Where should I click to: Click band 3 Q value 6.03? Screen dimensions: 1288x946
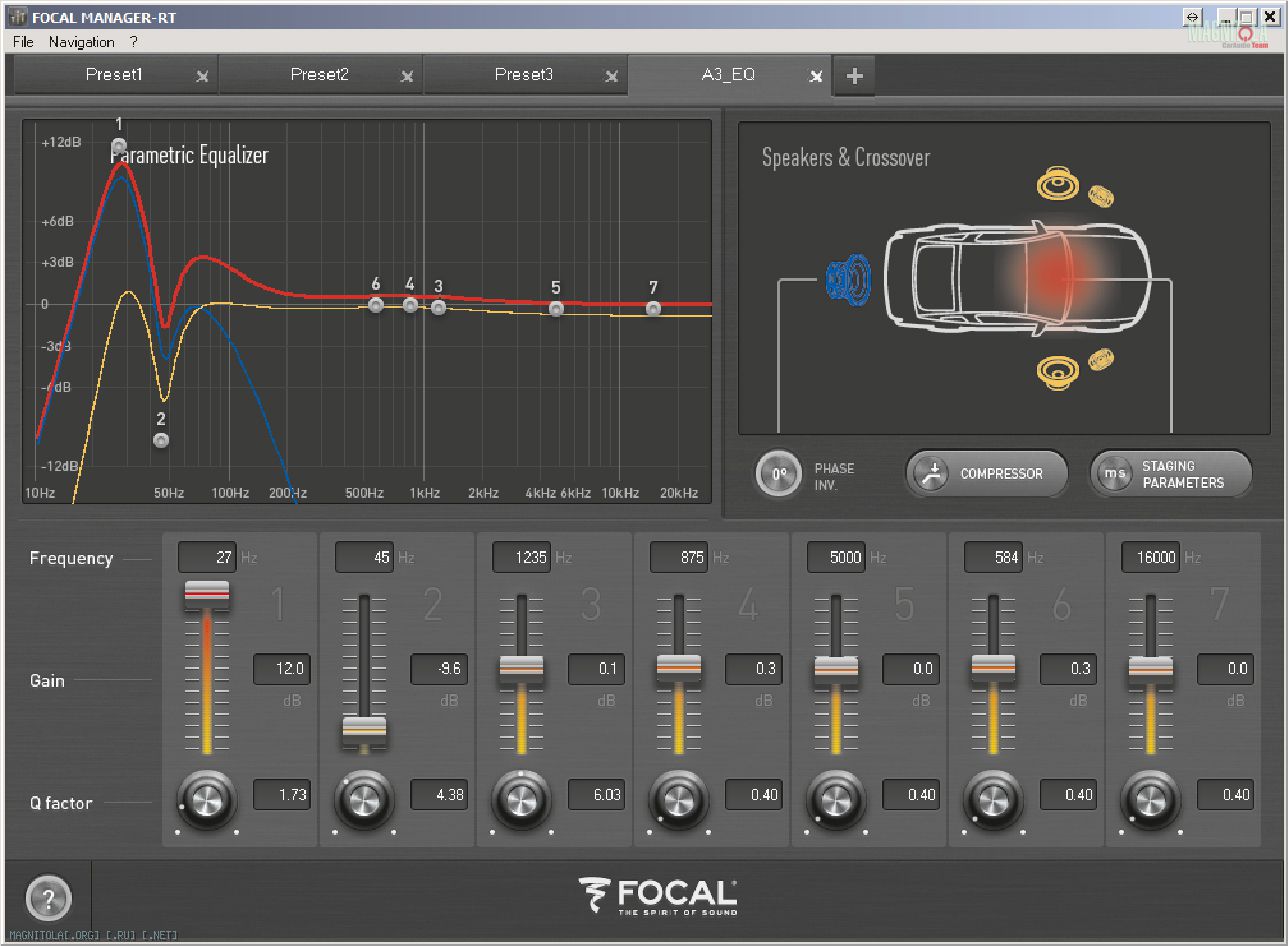(597, 795)
